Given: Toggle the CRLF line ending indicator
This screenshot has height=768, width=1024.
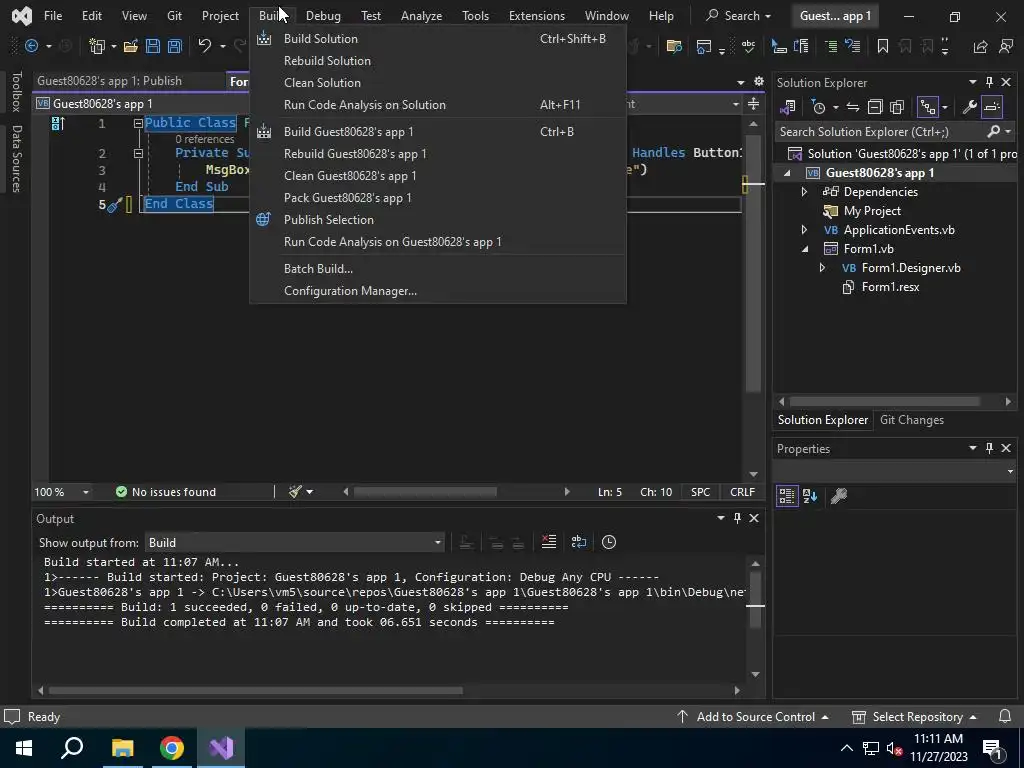Looking at the screenshot, I should tap(743, 492).
